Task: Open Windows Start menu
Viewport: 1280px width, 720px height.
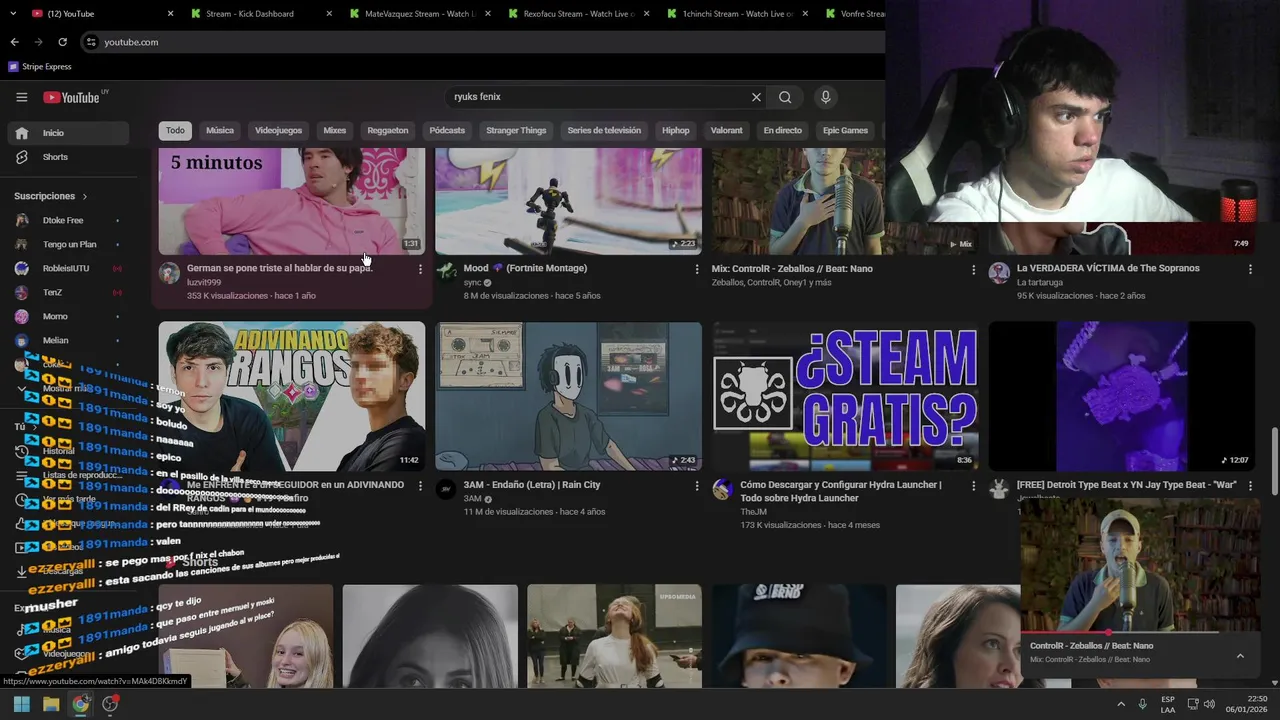Action: pyautogui.click(x=21, y=704)
